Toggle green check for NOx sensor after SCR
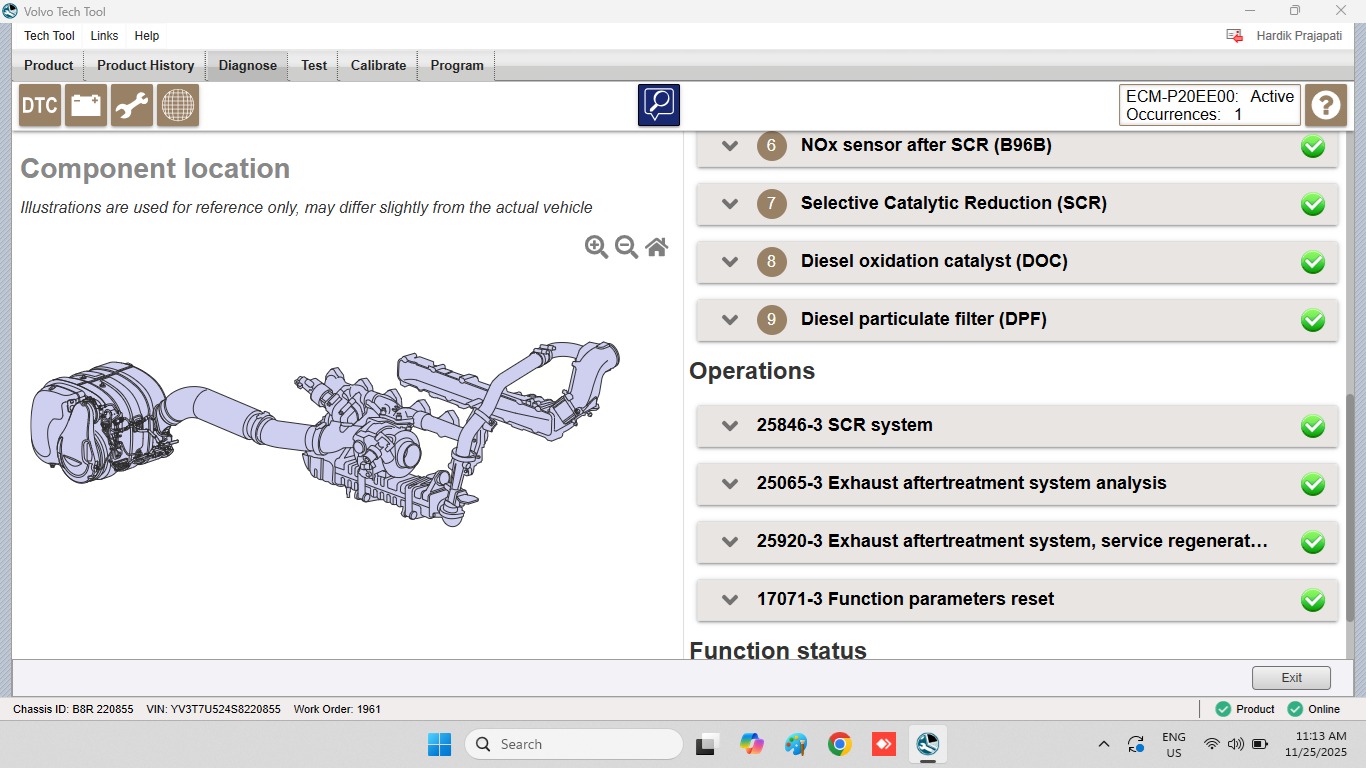This screenshot has width=1366, height=768. (x=1313, y=146)
